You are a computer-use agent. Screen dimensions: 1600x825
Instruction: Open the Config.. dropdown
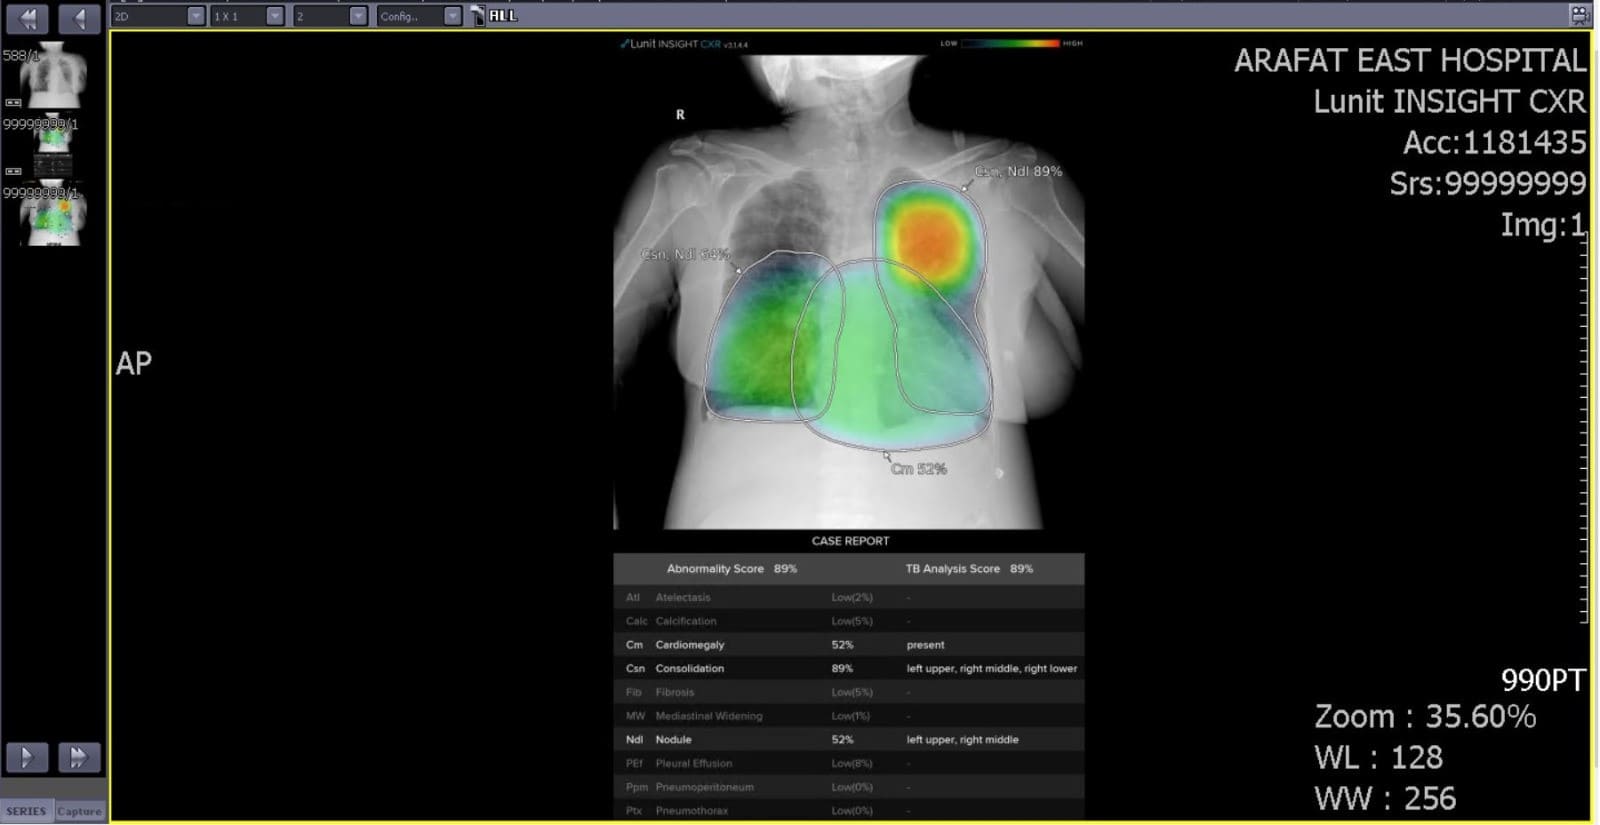click(419, 16)
